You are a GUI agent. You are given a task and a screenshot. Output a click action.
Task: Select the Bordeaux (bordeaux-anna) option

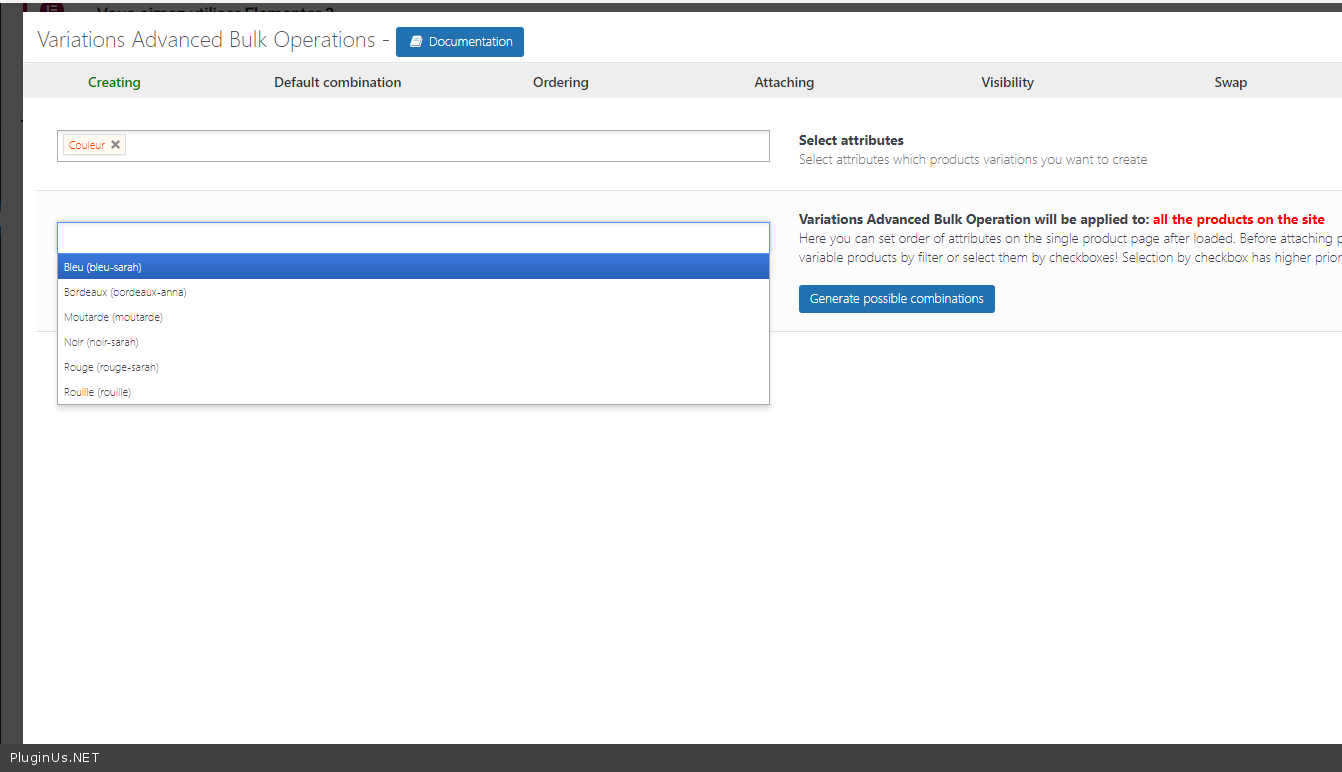125,292
